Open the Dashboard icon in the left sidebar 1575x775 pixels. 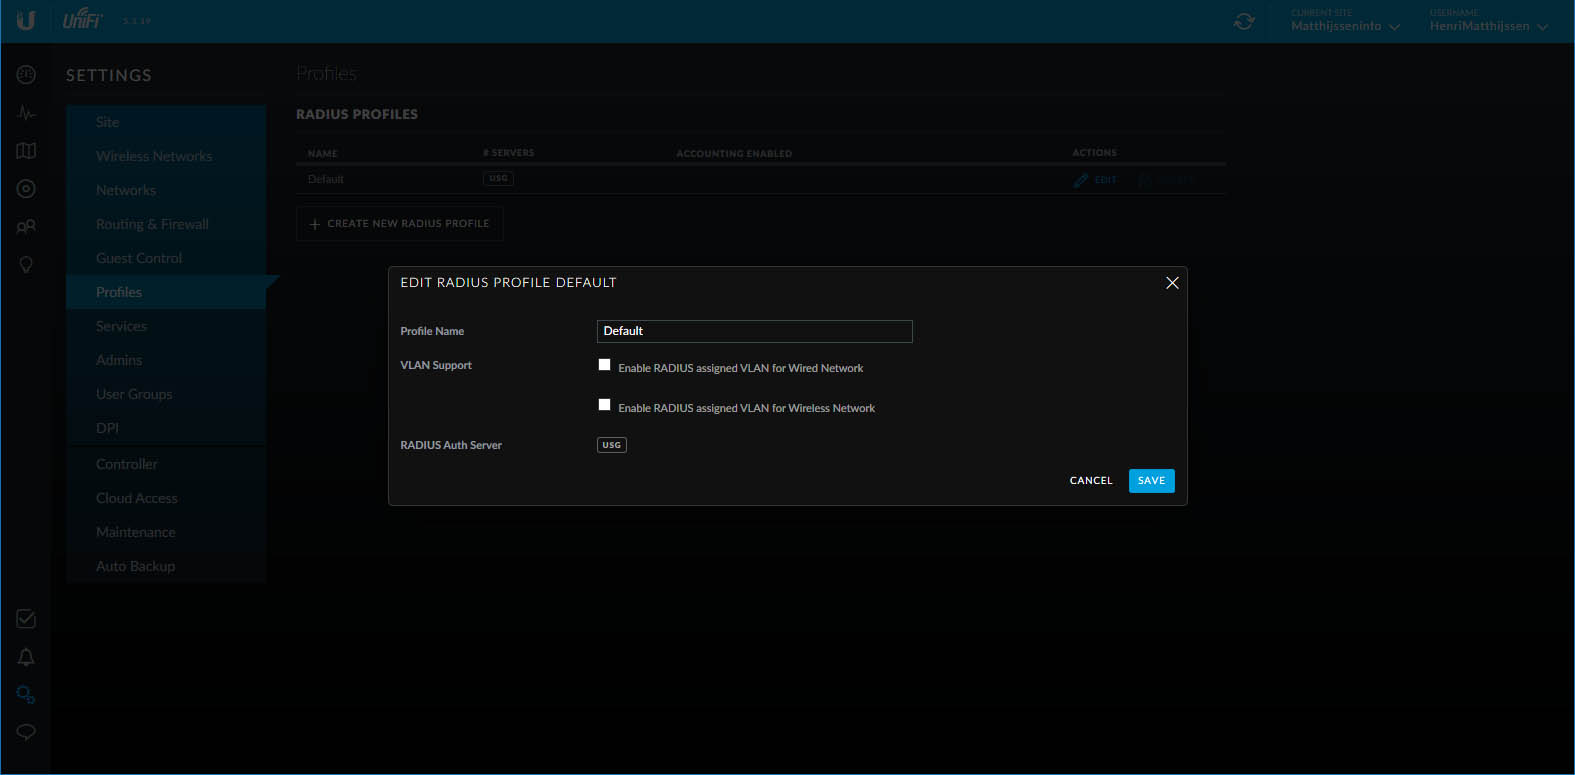(26, 75)
